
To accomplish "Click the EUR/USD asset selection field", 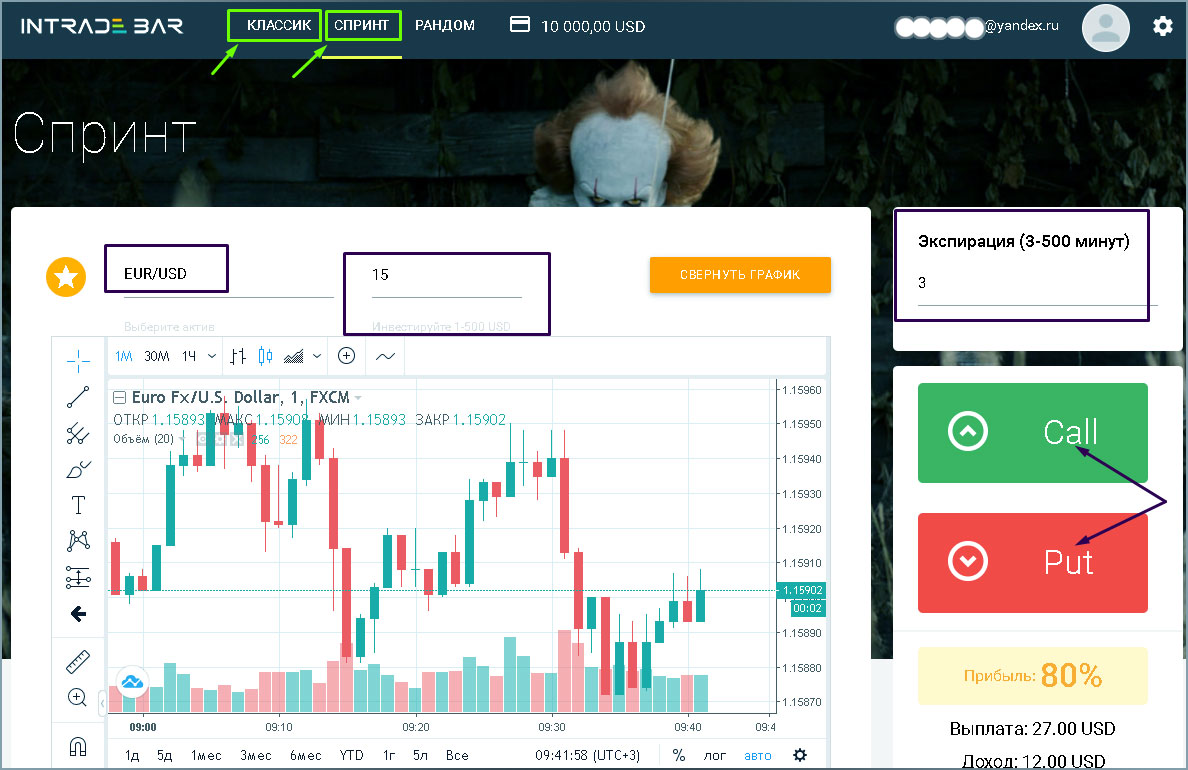I will 229,274.
